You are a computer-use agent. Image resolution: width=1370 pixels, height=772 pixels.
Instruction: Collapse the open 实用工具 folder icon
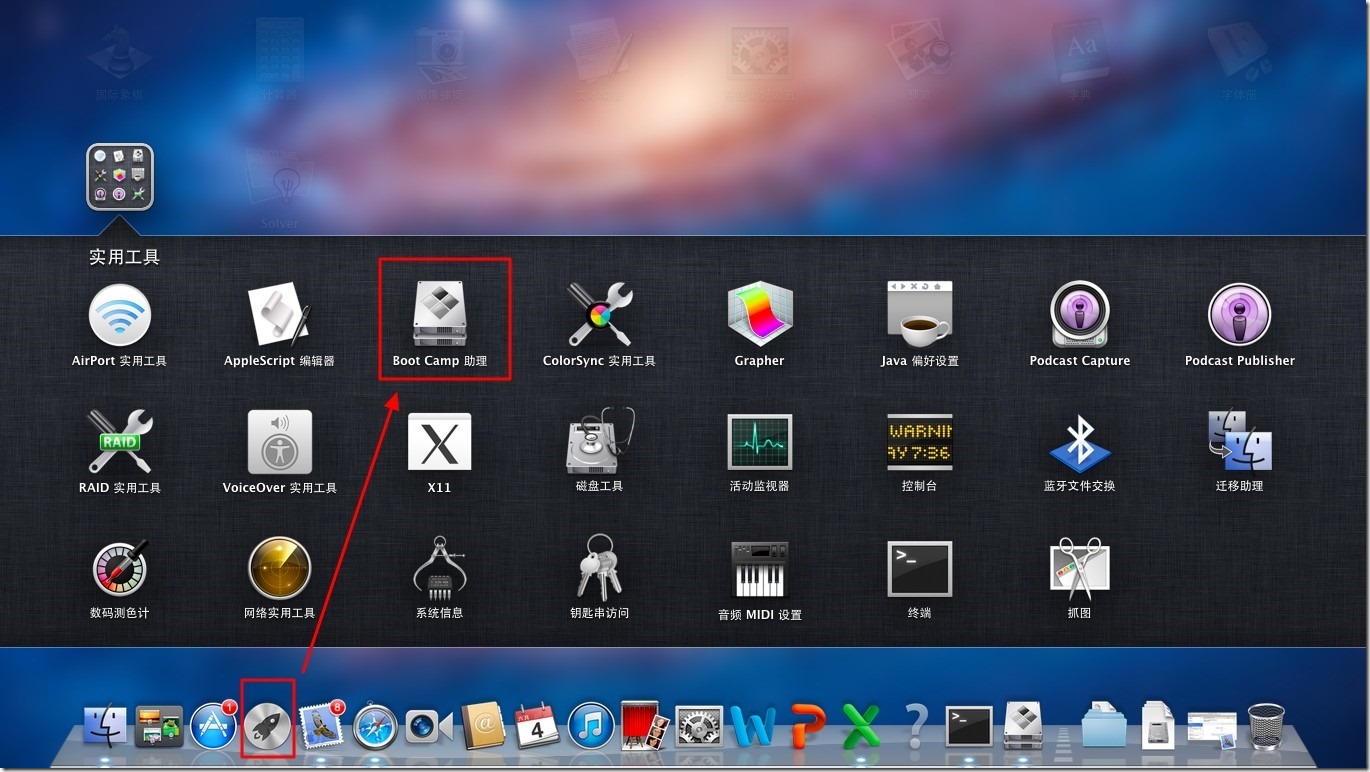pos(120,177)
